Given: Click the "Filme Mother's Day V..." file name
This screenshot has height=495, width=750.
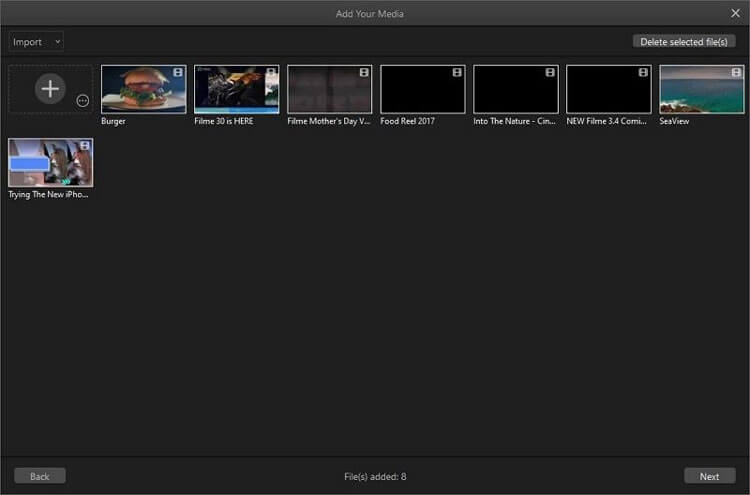Looking at the screenshot, I should point(329,121).
